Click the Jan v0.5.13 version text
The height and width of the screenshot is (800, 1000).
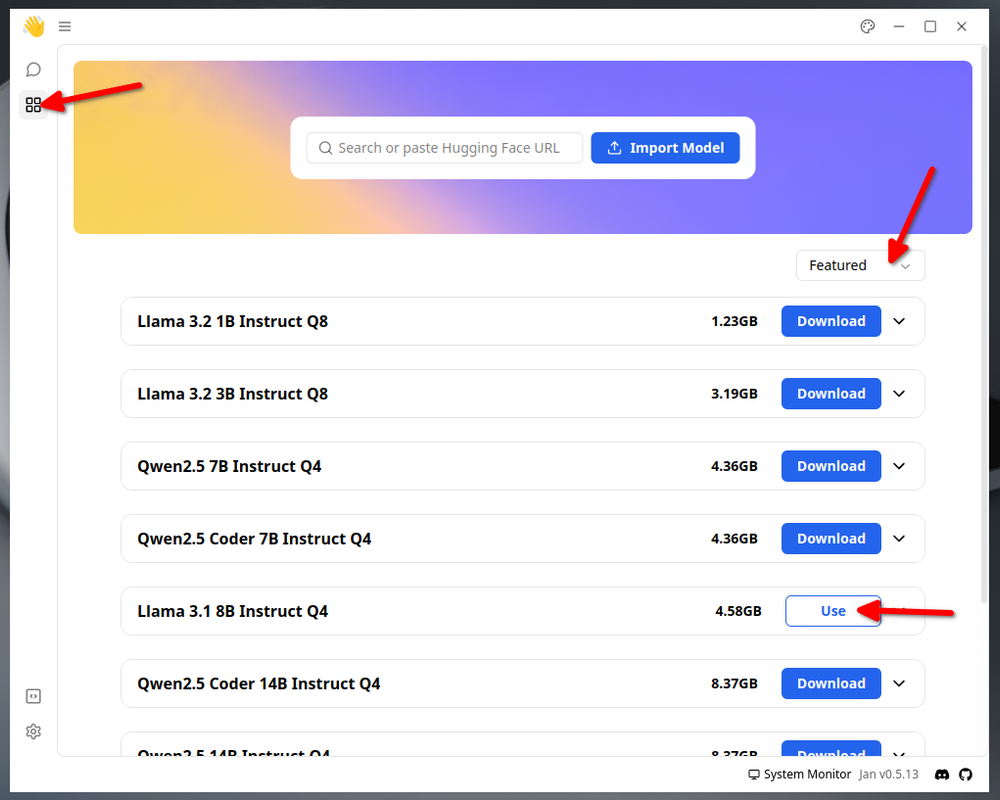tap(888, 774)
